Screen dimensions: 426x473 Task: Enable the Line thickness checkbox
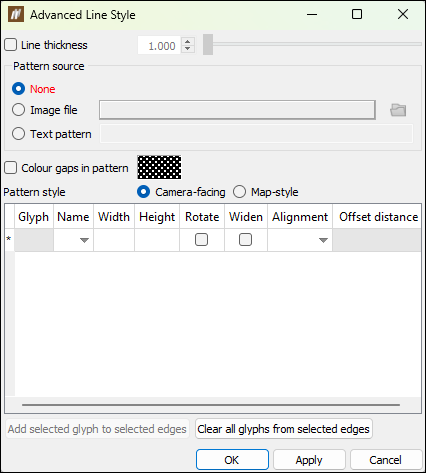pos(11,45)
